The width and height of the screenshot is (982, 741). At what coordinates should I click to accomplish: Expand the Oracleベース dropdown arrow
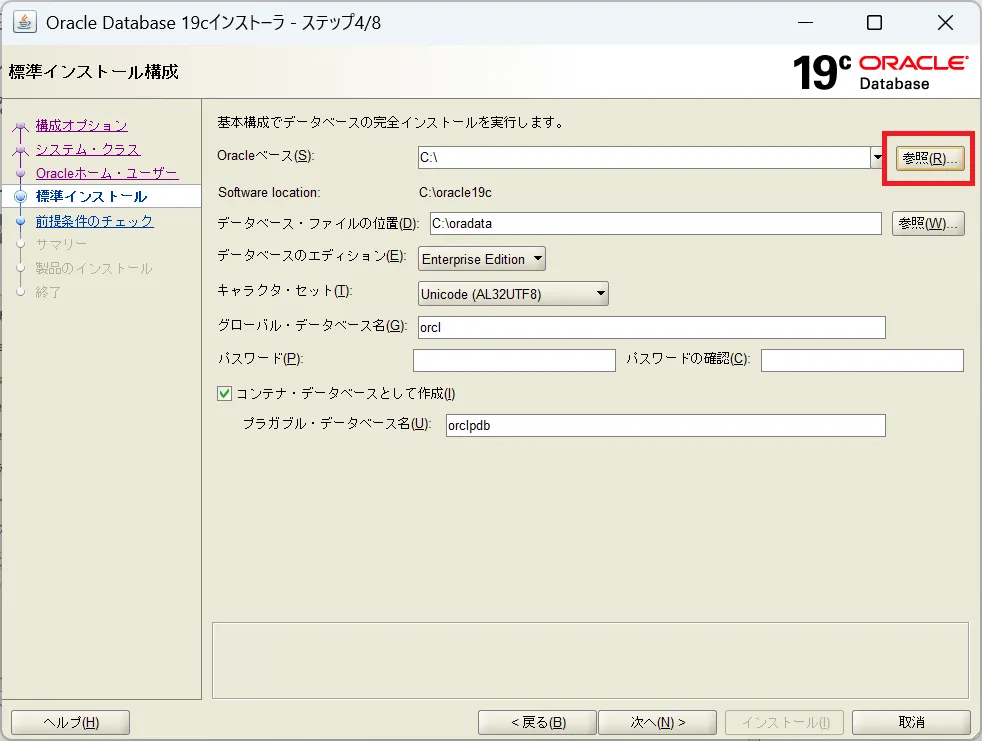pyautogui.click(x=877, y=157)
